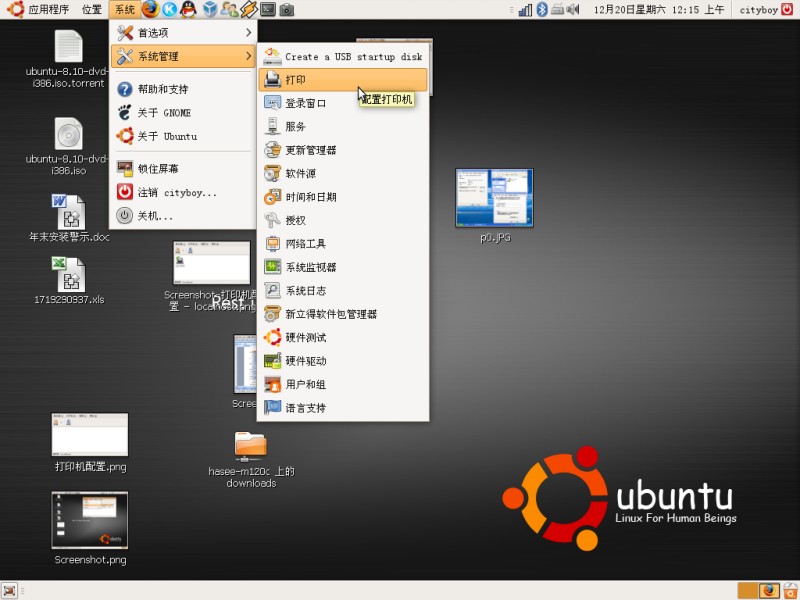Screen dimensions: 800x600
Task: Open 打印 (Printing) configuration
Action: coord(343,80)
